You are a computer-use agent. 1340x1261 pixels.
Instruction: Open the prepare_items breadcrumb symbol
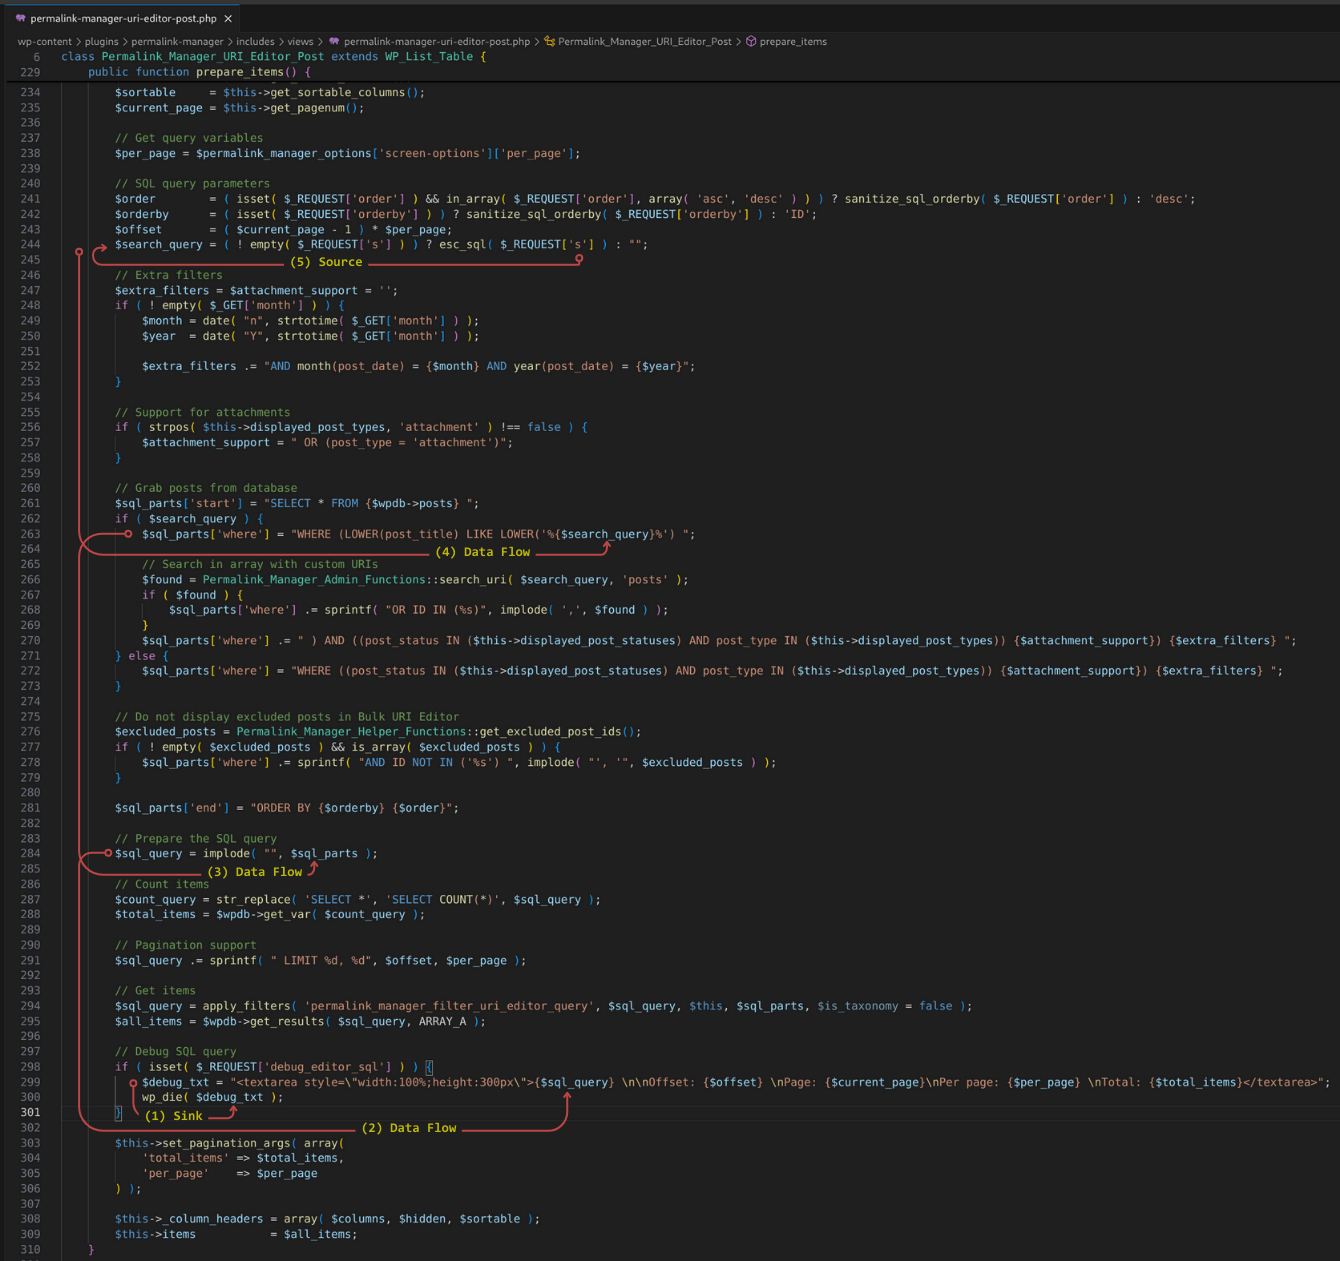[793, 42]
